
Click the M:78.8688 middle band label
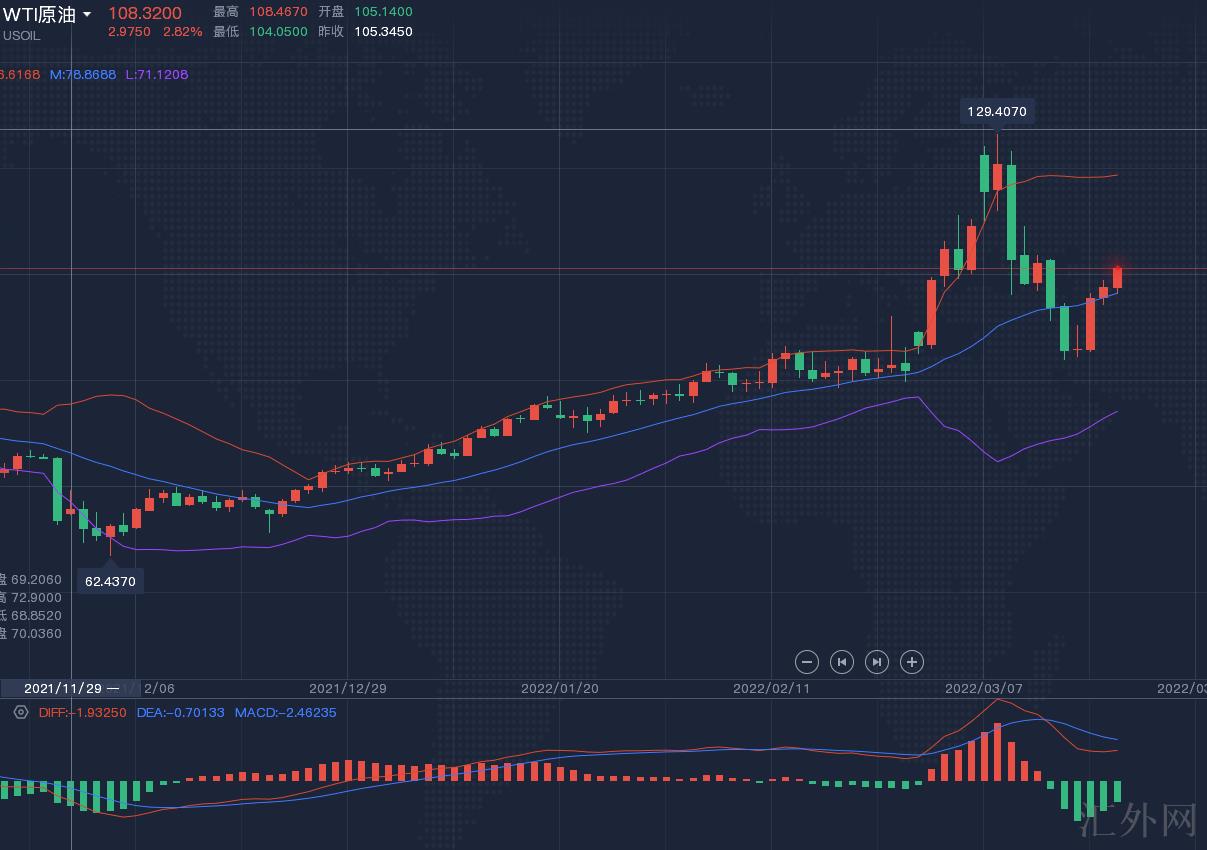tap(82, 74)
